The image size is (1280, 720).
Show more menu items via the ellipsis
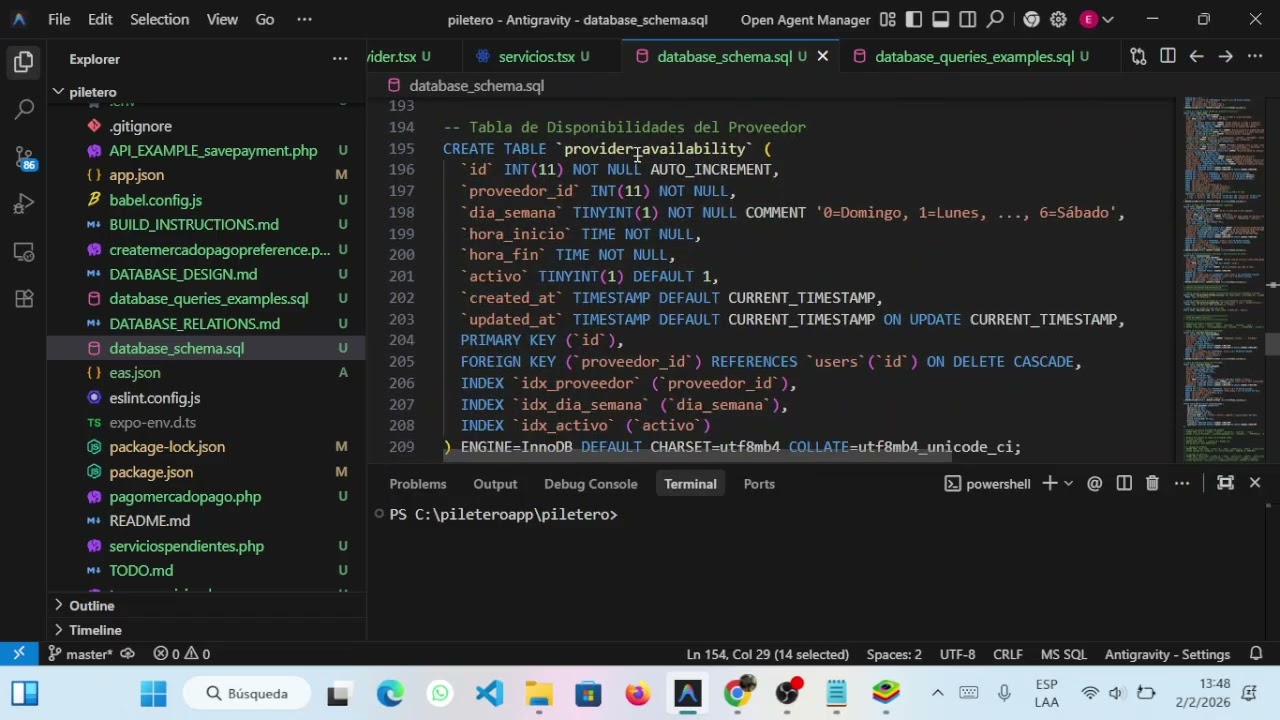pyautogui.click(x=304, y=19)
